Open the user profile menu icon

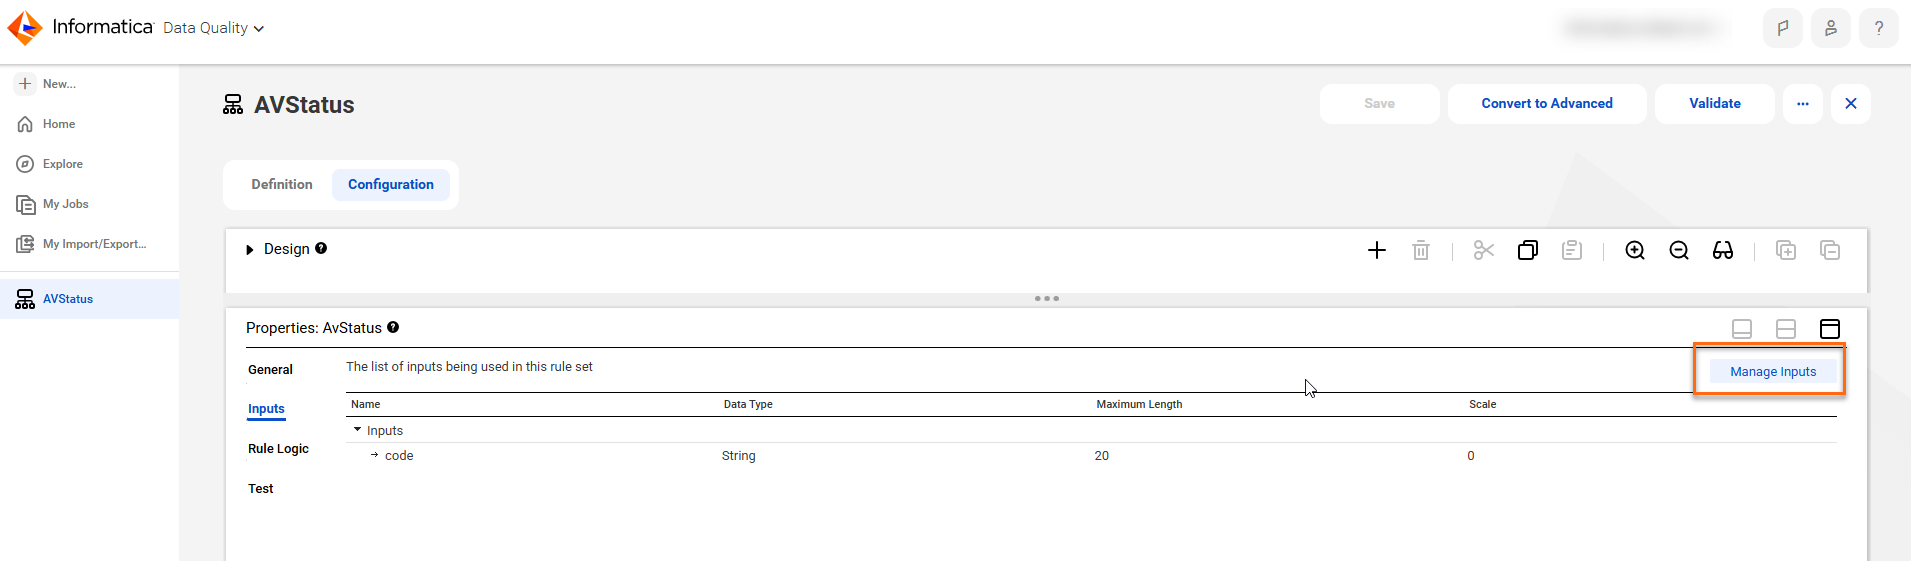tap(1830, 28)
